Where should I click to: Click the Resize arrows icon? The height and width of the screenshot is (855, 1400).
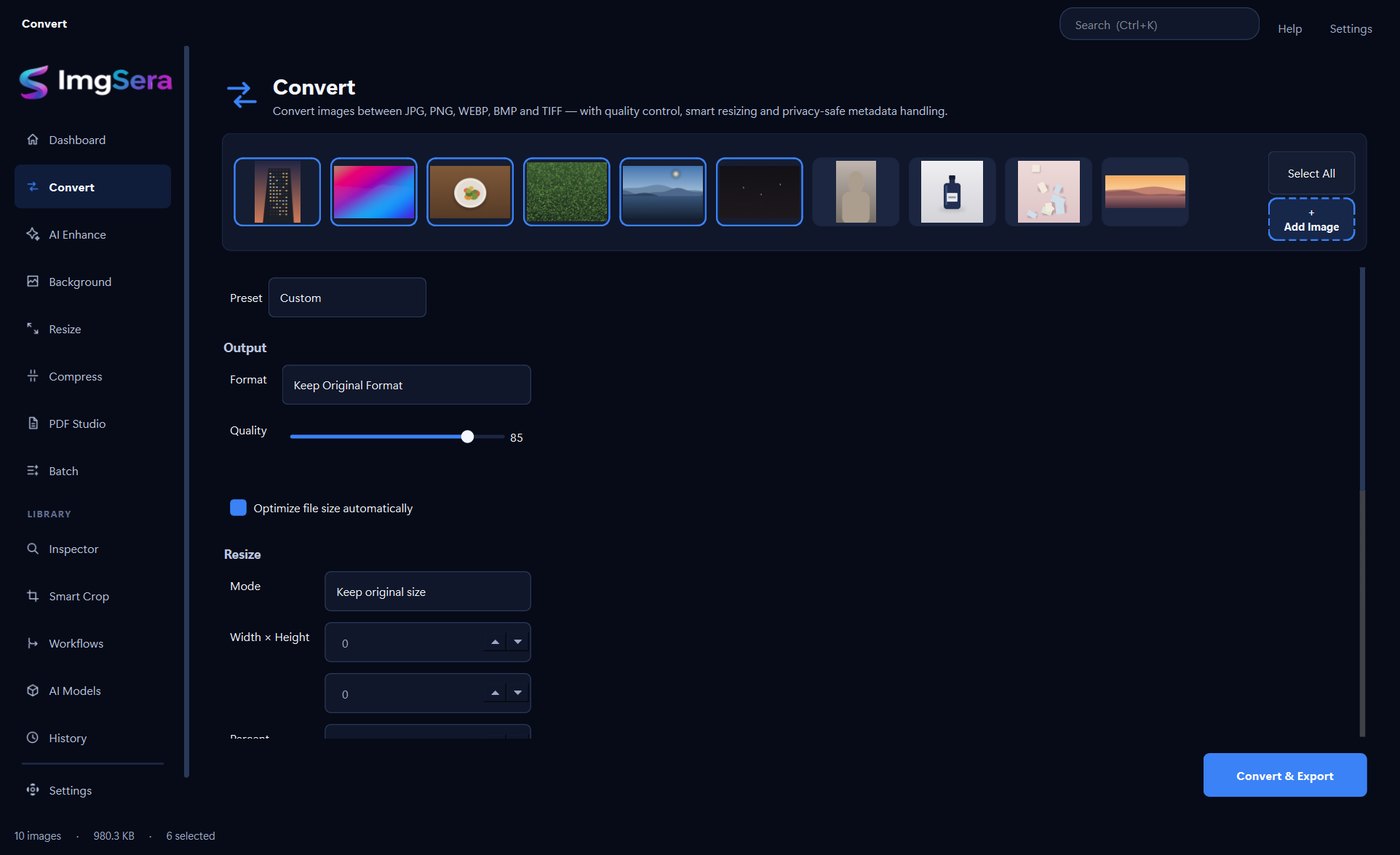(33, 329)
